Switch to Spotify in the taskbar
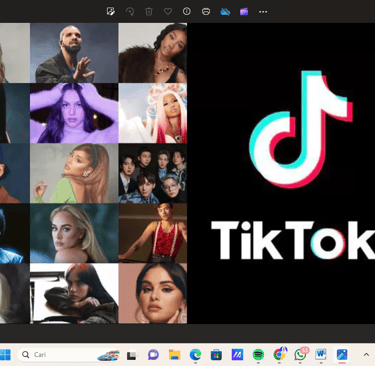This screenshot has height=366, width=375. pos(258,355)
